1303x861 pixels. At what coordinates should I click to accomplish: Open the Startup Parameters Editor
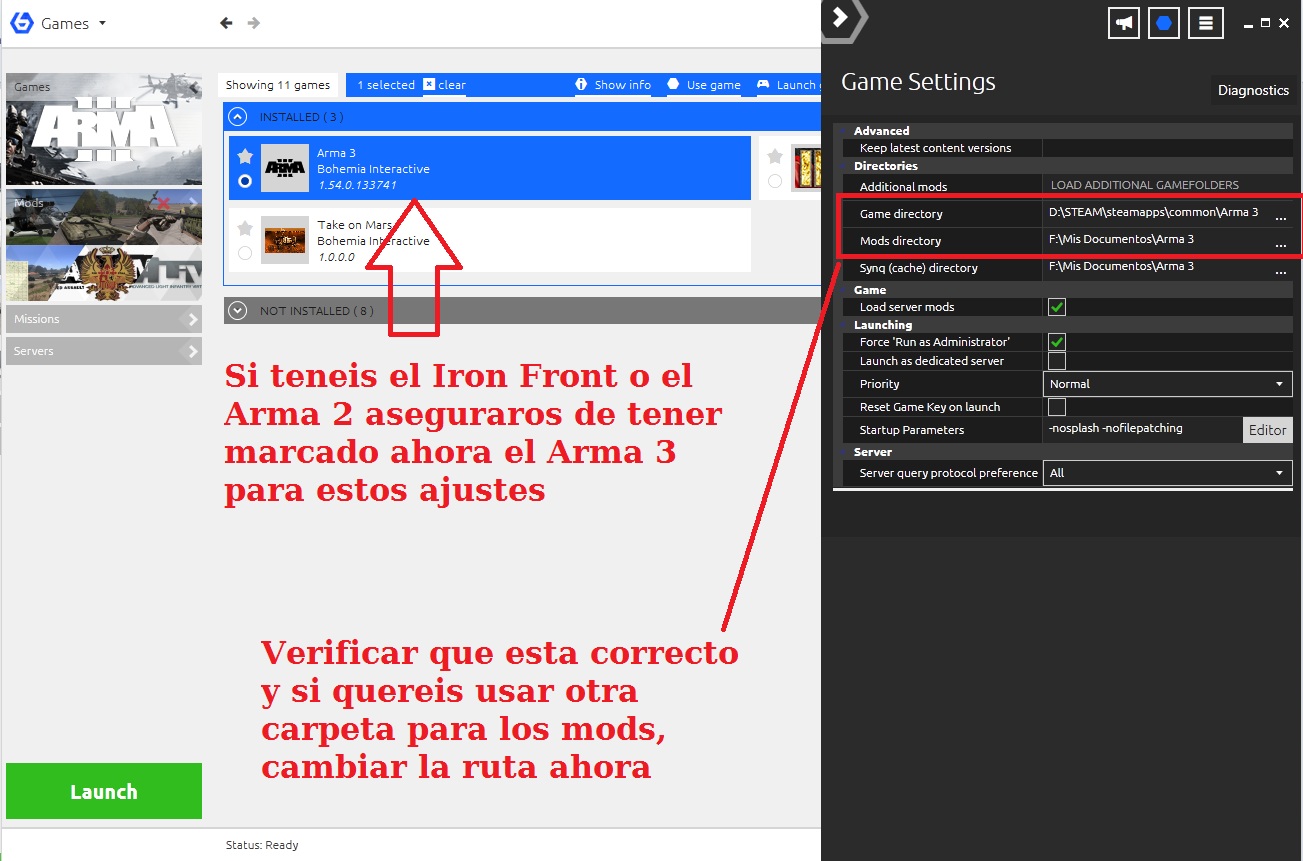tap(1267, 430)
